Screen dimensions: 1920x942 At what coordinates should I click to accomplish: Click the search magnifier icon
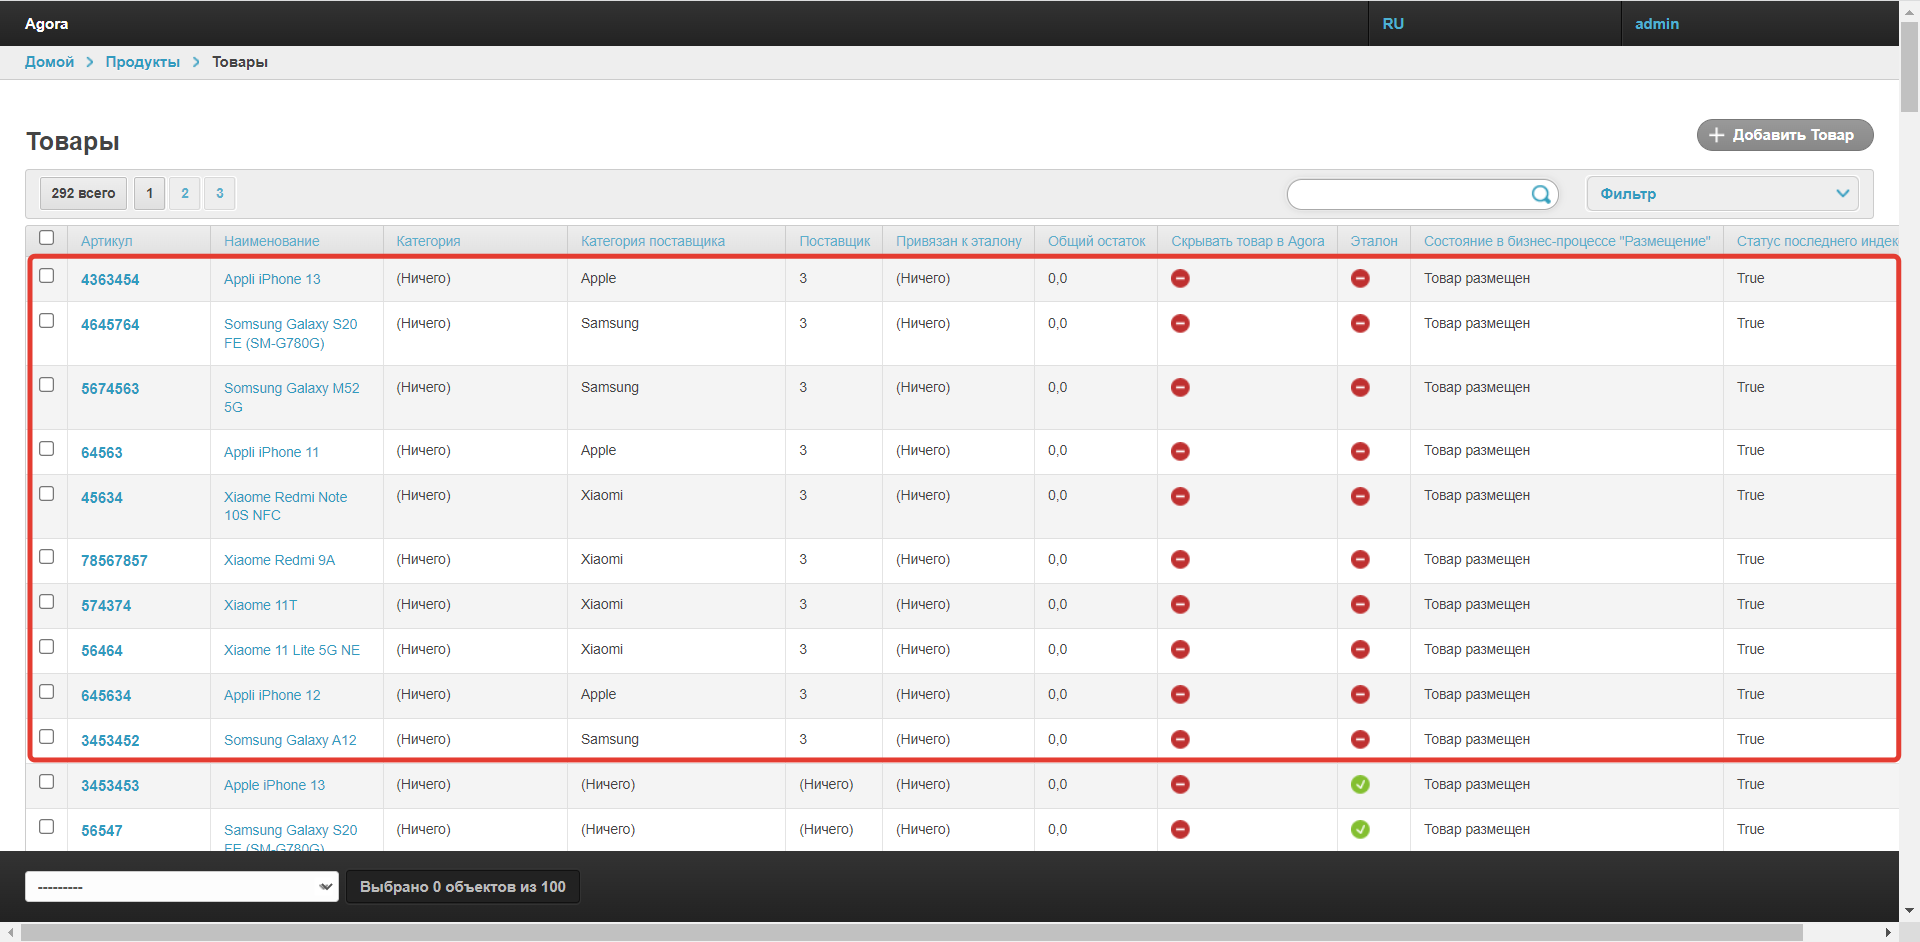tap(1541, 194)
